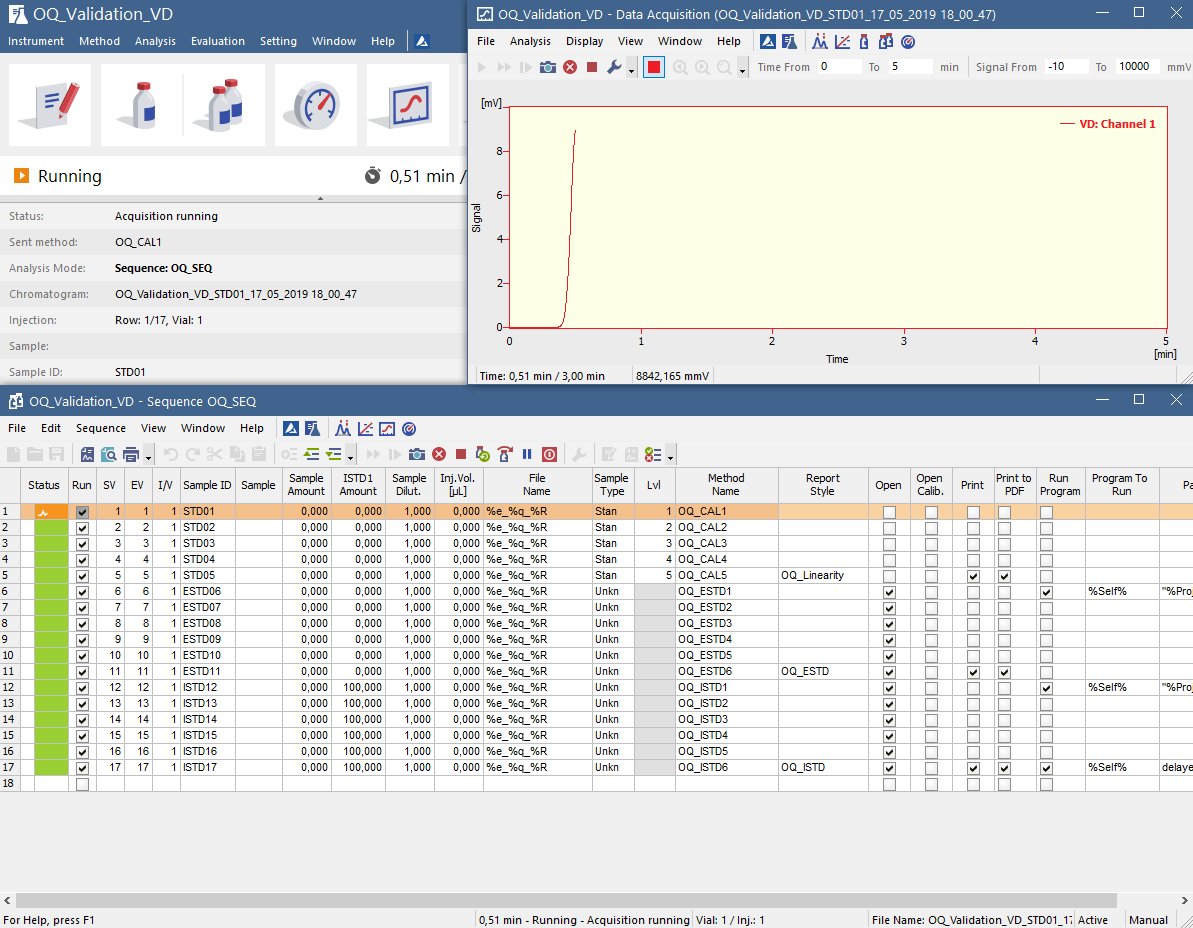Expand the wrench dropdown arrow in Data Acquisition
The image size is (1193, 928).
click(x=631, y=69)
